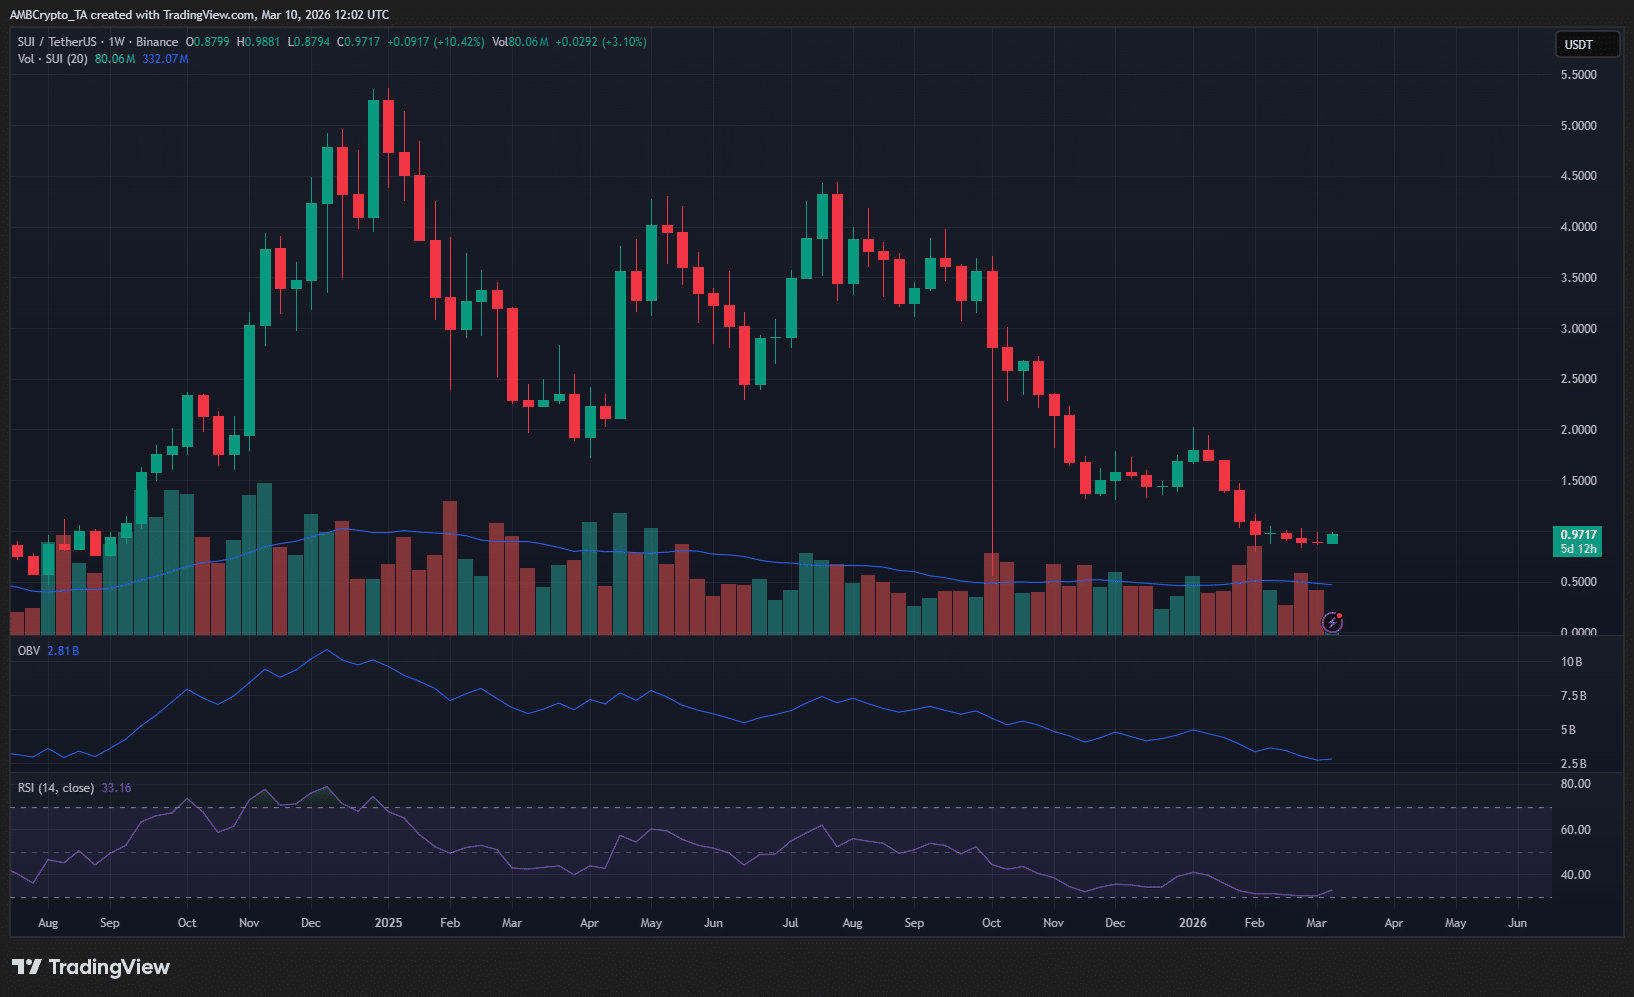Click the Jun label at far right of time axis
Viewport: 1634px width, 997px height.
point(1517,923)
